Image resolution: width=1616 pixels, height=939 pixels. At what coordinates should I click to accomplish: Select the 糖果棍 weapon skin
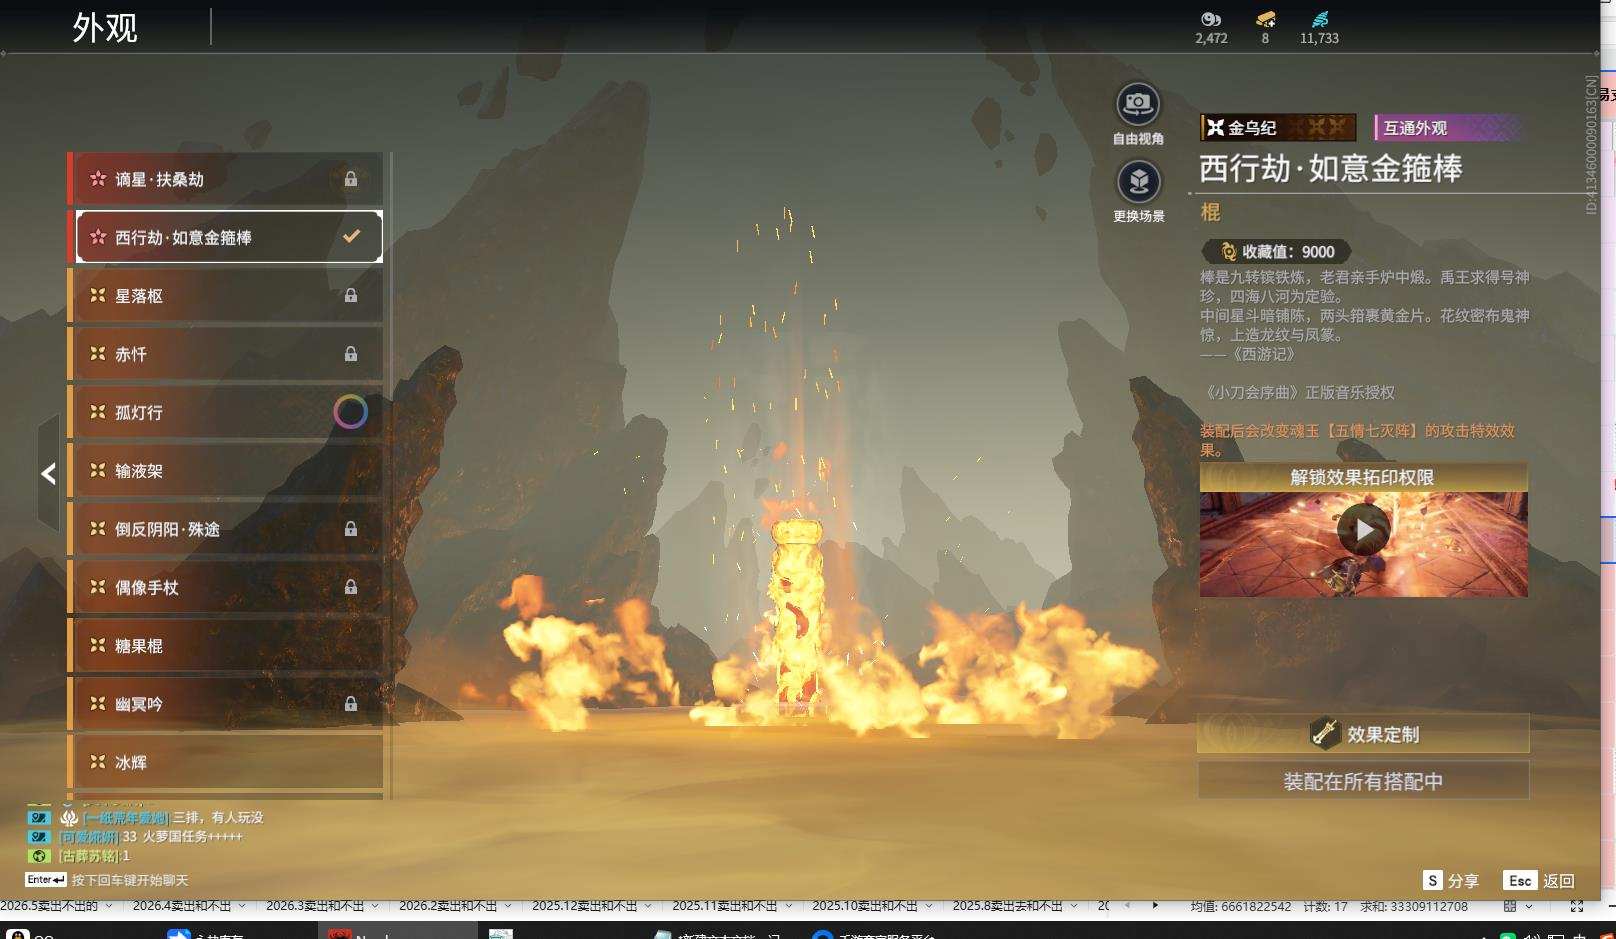pos(226,645)
